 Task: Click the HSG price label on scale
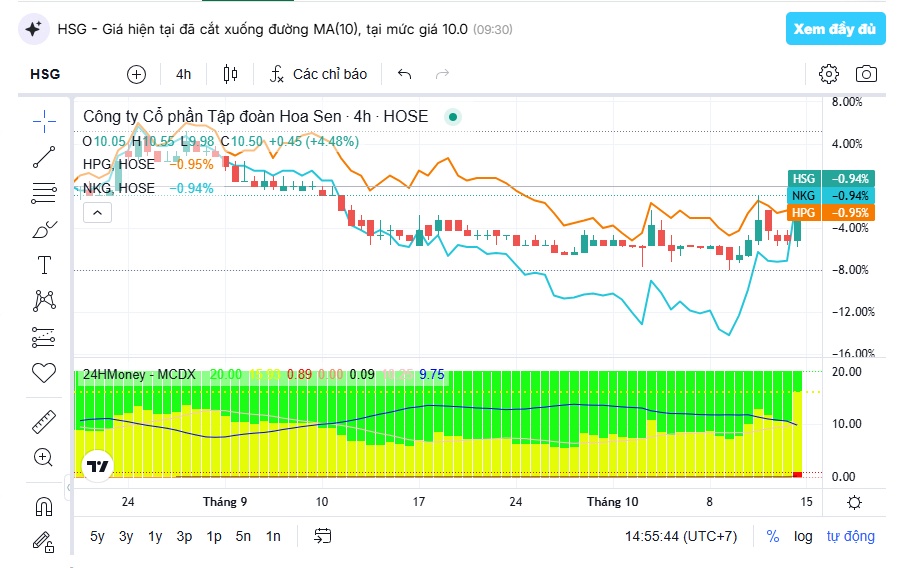(x=830, y=179)
